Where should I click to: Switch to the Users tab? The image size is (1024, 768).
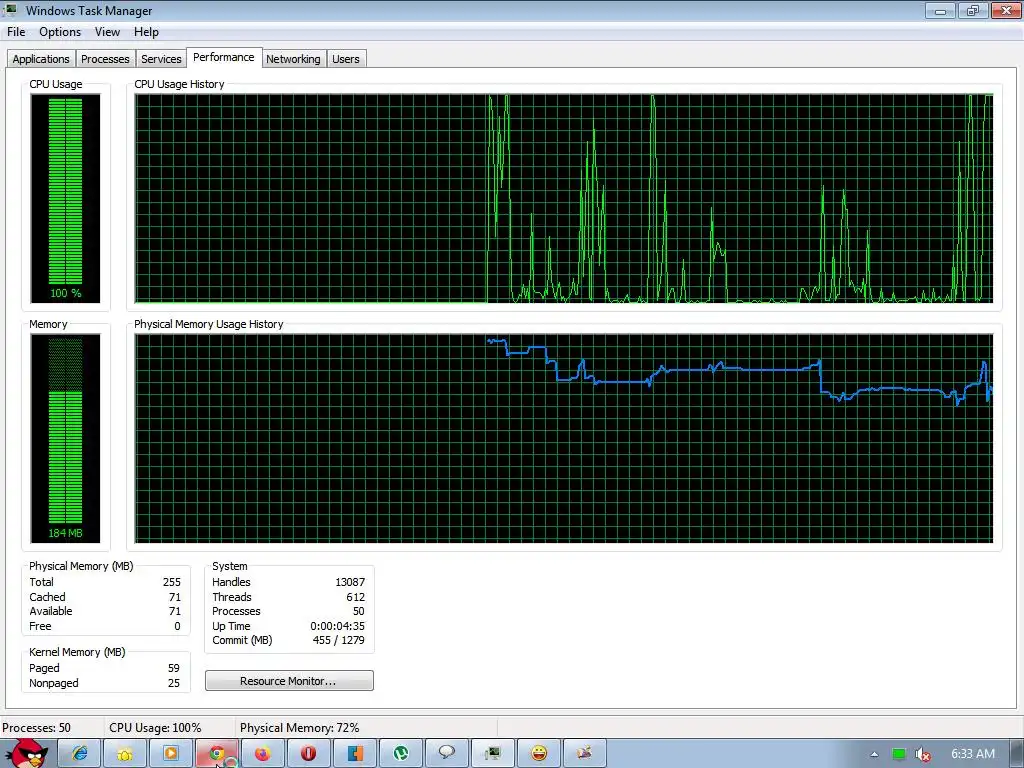pyautogui.click(x=345, y=59)
